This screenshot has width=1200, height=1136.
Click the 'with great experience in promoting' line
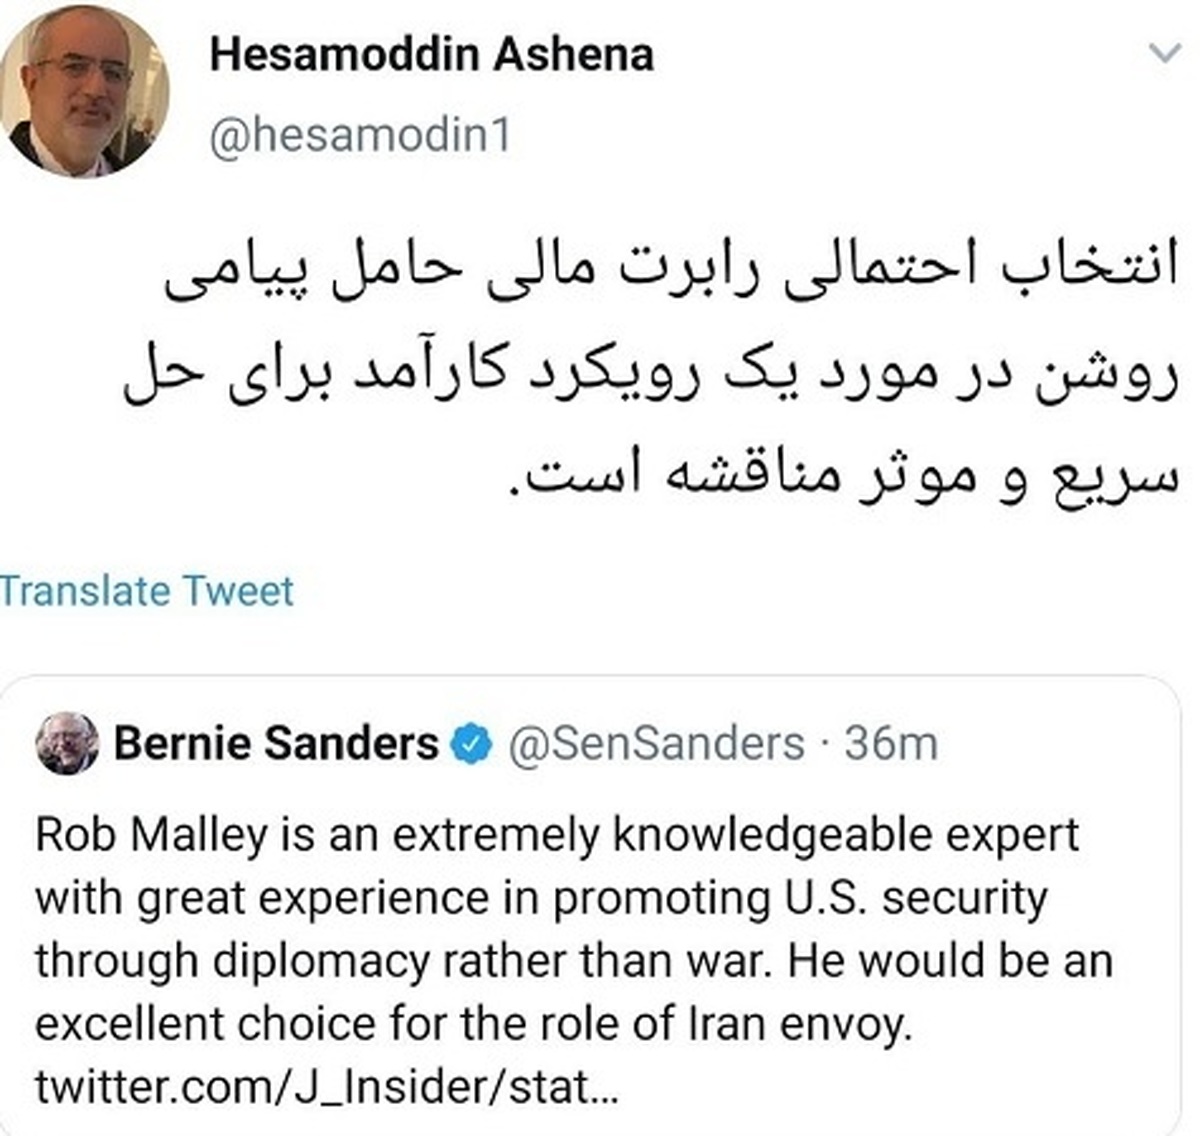(541, 898)
